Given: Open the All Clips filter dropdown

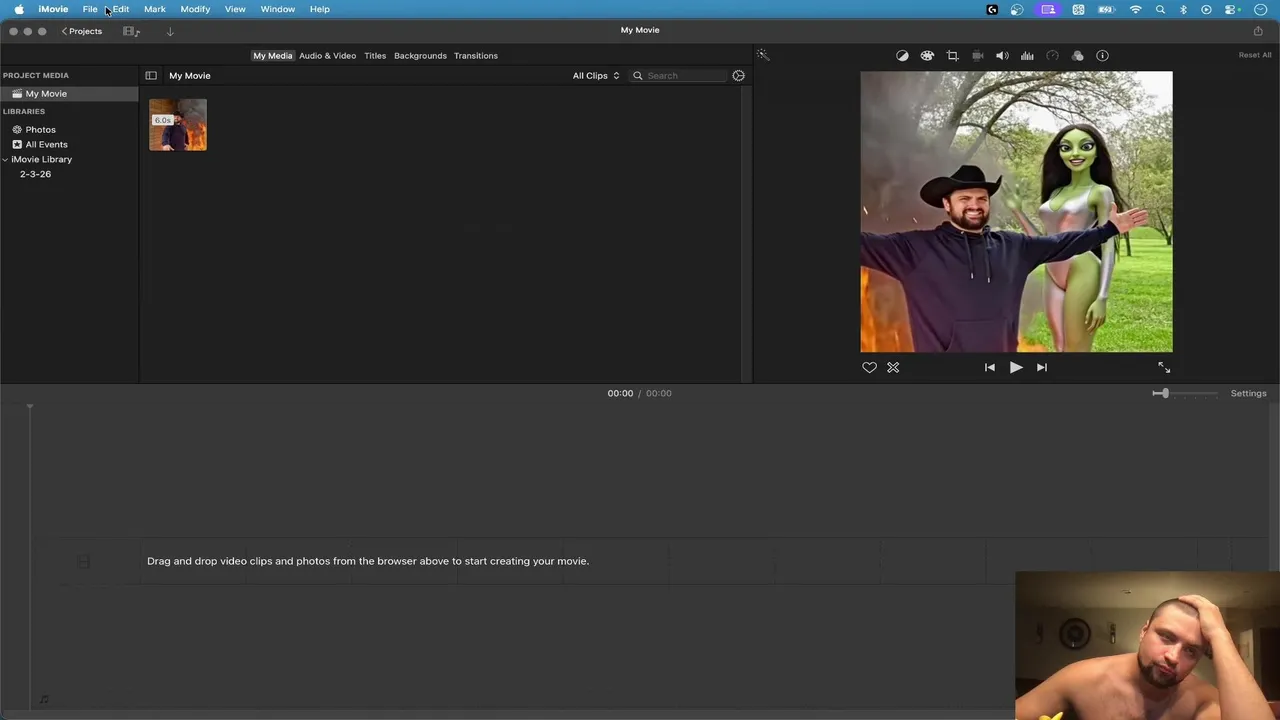Looking at the screenshot, I should (596, 76).
